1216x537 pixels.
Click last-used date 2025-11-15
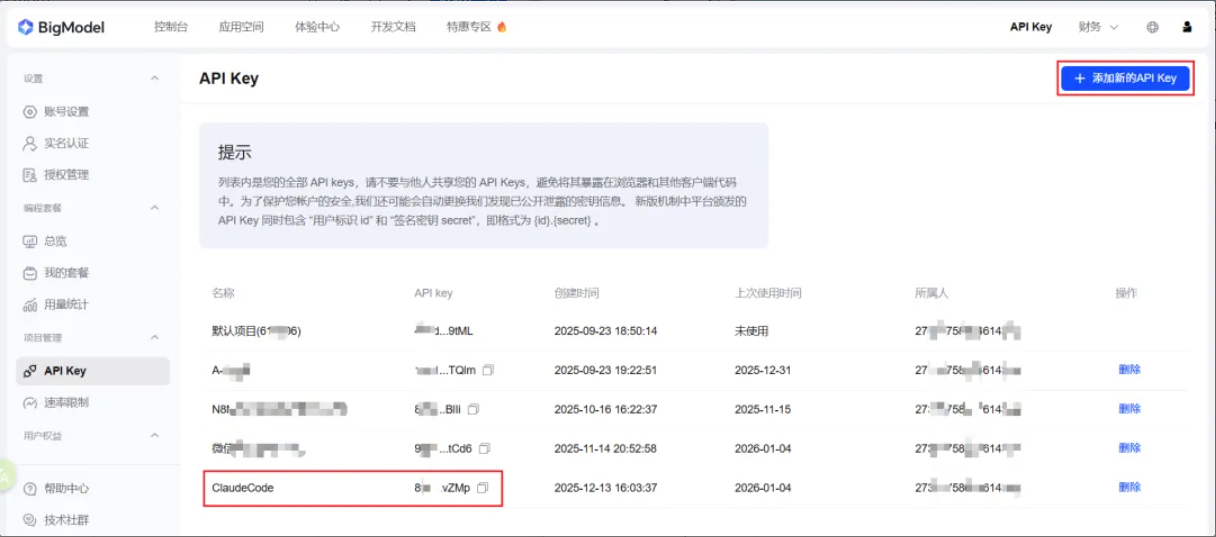(762, 409)
